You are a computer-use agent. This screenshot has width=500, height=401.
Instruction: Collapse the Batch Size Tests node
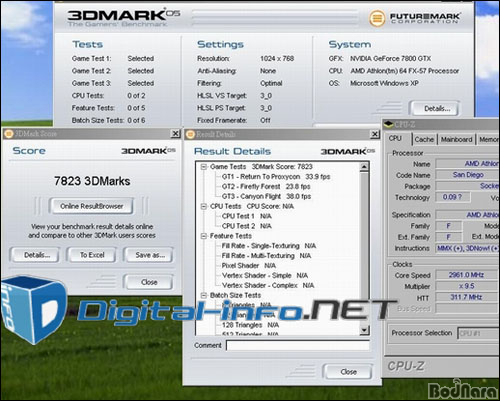coord(203,295)
